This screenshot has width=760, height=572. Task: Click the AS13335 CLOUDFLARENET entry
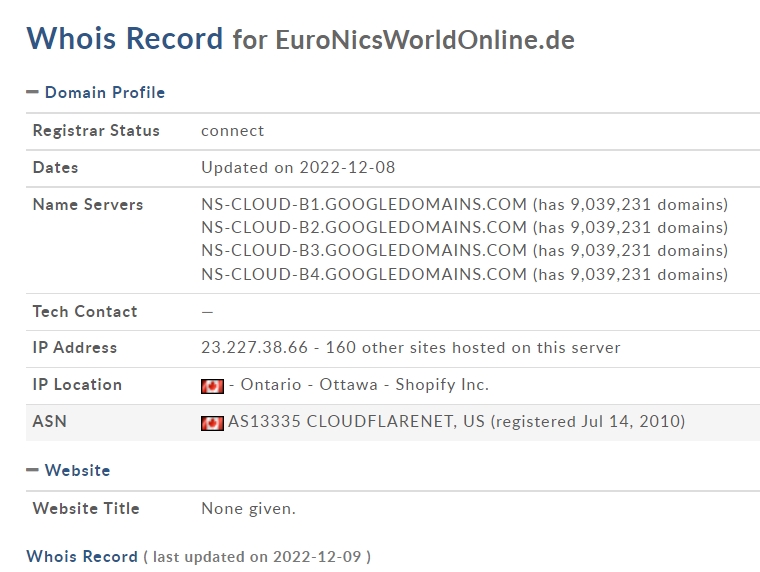click(x=356, y=421)
